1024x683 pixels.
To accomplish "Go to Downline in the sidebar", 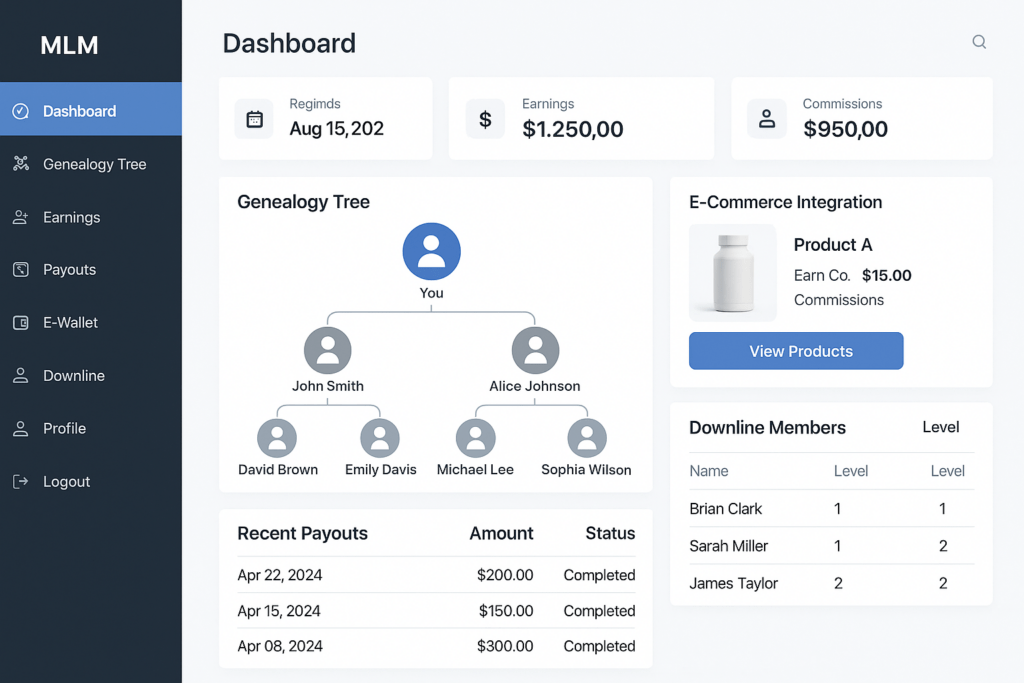I will tap(73, 376).
